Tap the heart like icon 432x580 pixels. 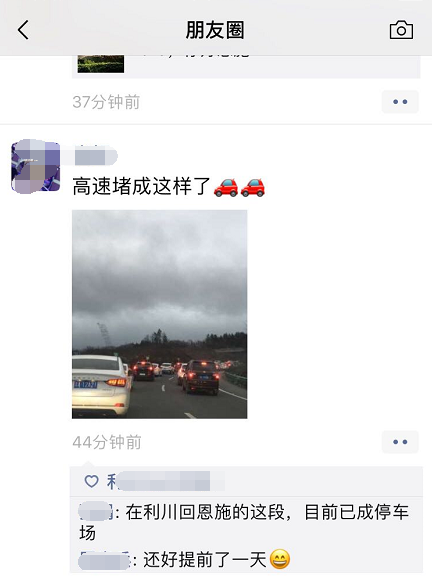(91, 481)
